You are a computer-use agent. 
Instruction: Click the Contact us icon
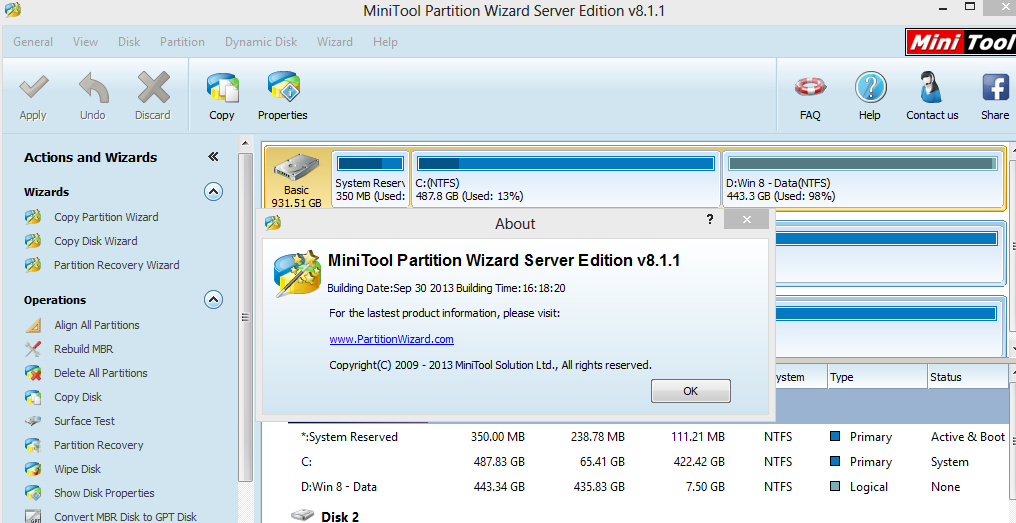[932, 87]
